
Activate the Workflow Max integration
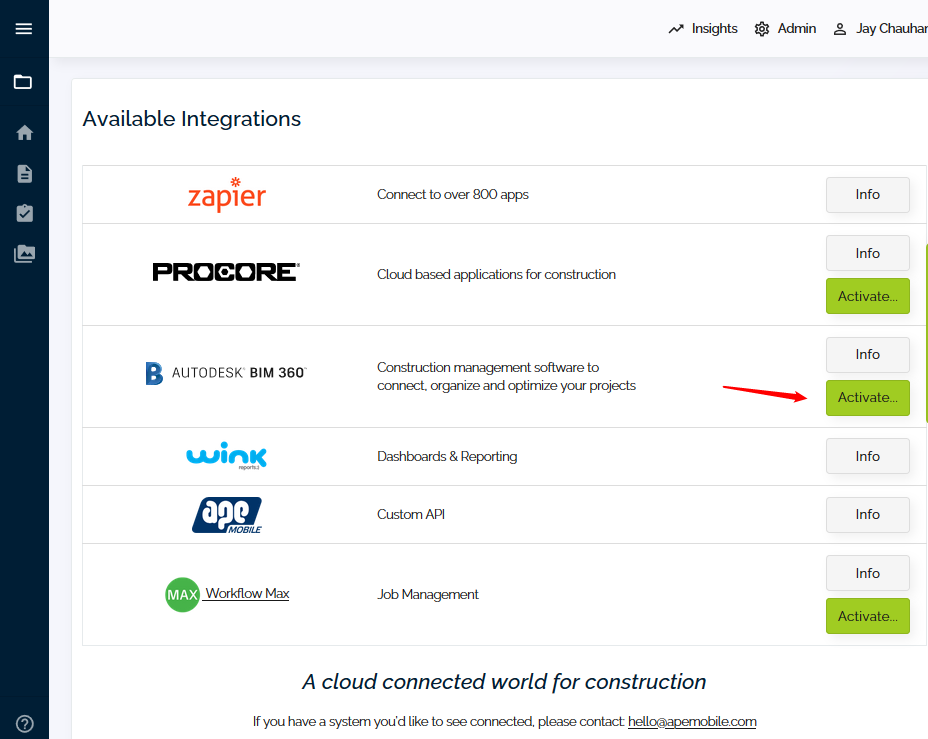point(868,616)
